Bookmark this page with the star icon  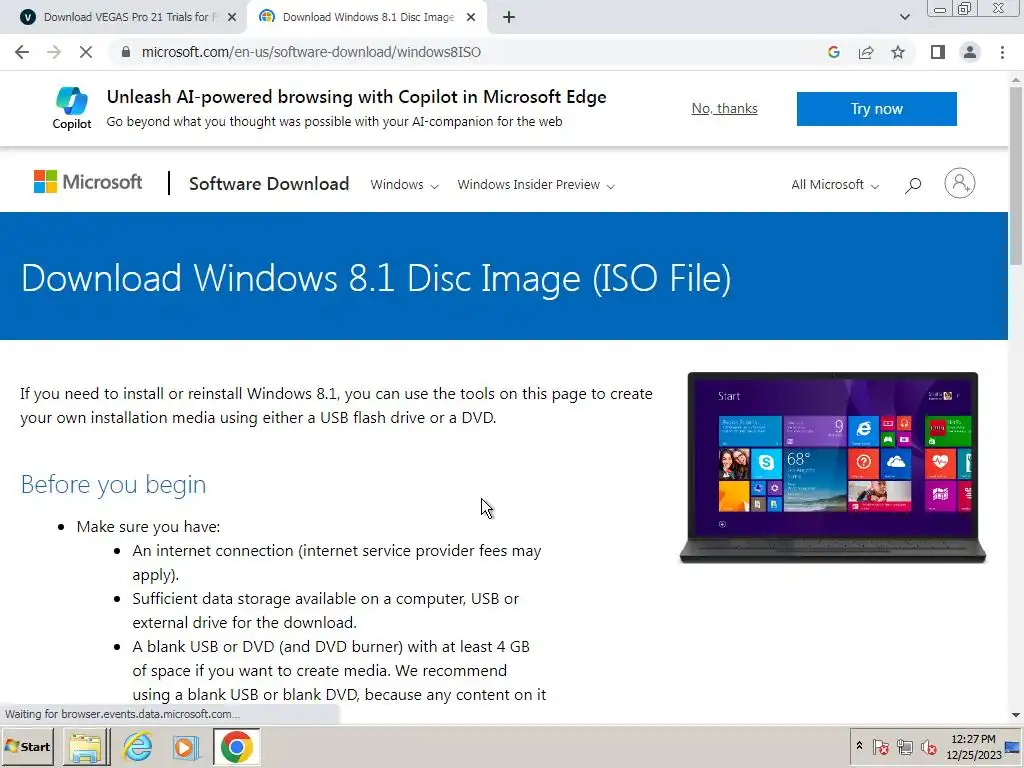898,52
